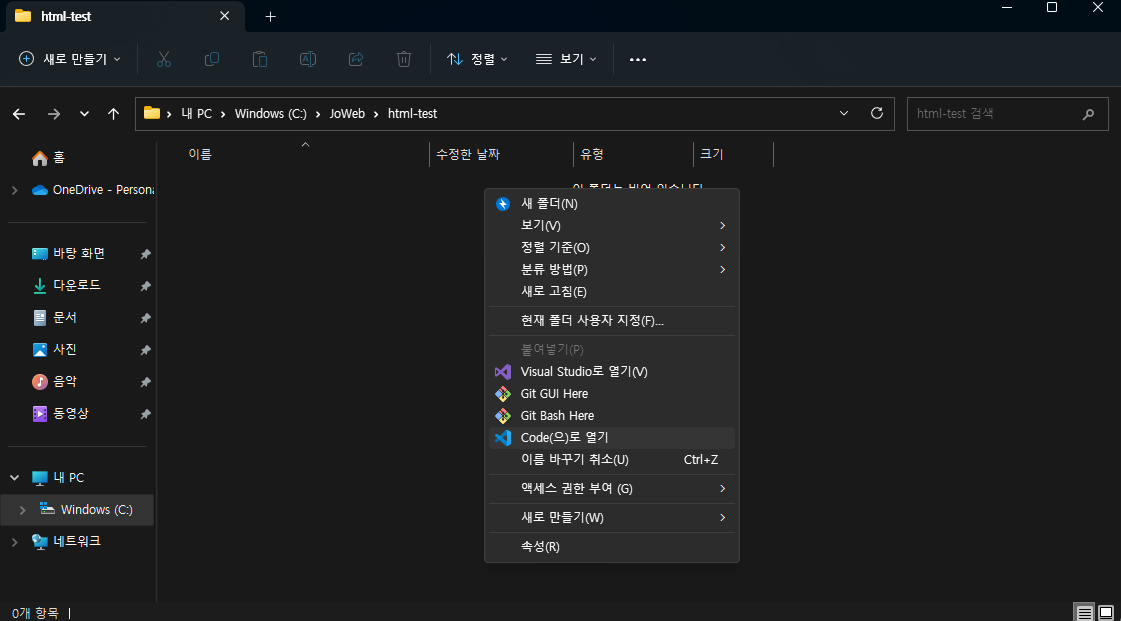Click the Cut icon on the toolbar
The image size is (1121, 621).
(x=163, y=59)
